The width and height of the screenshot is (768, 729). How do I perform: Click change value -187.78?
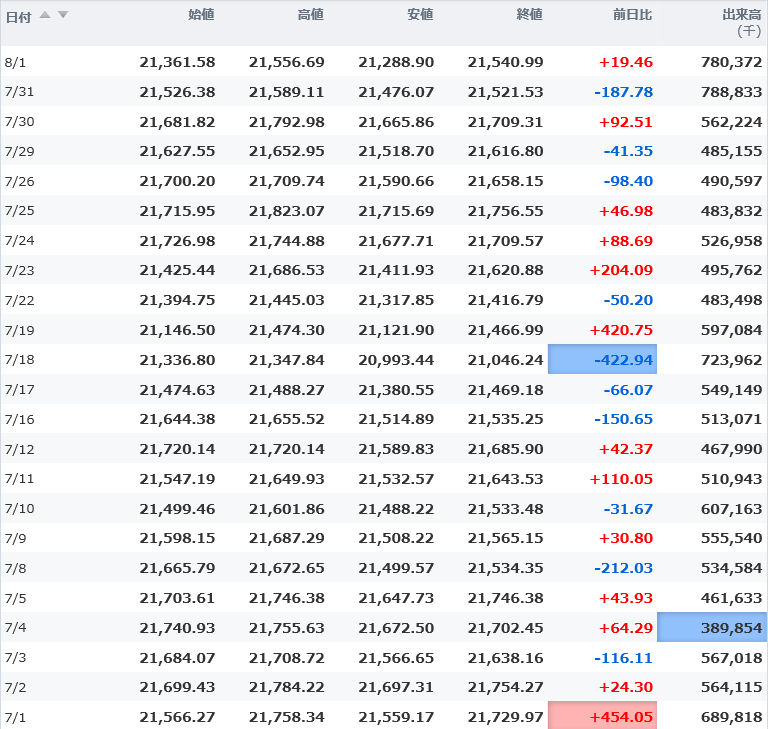click(x=624, y=92)
